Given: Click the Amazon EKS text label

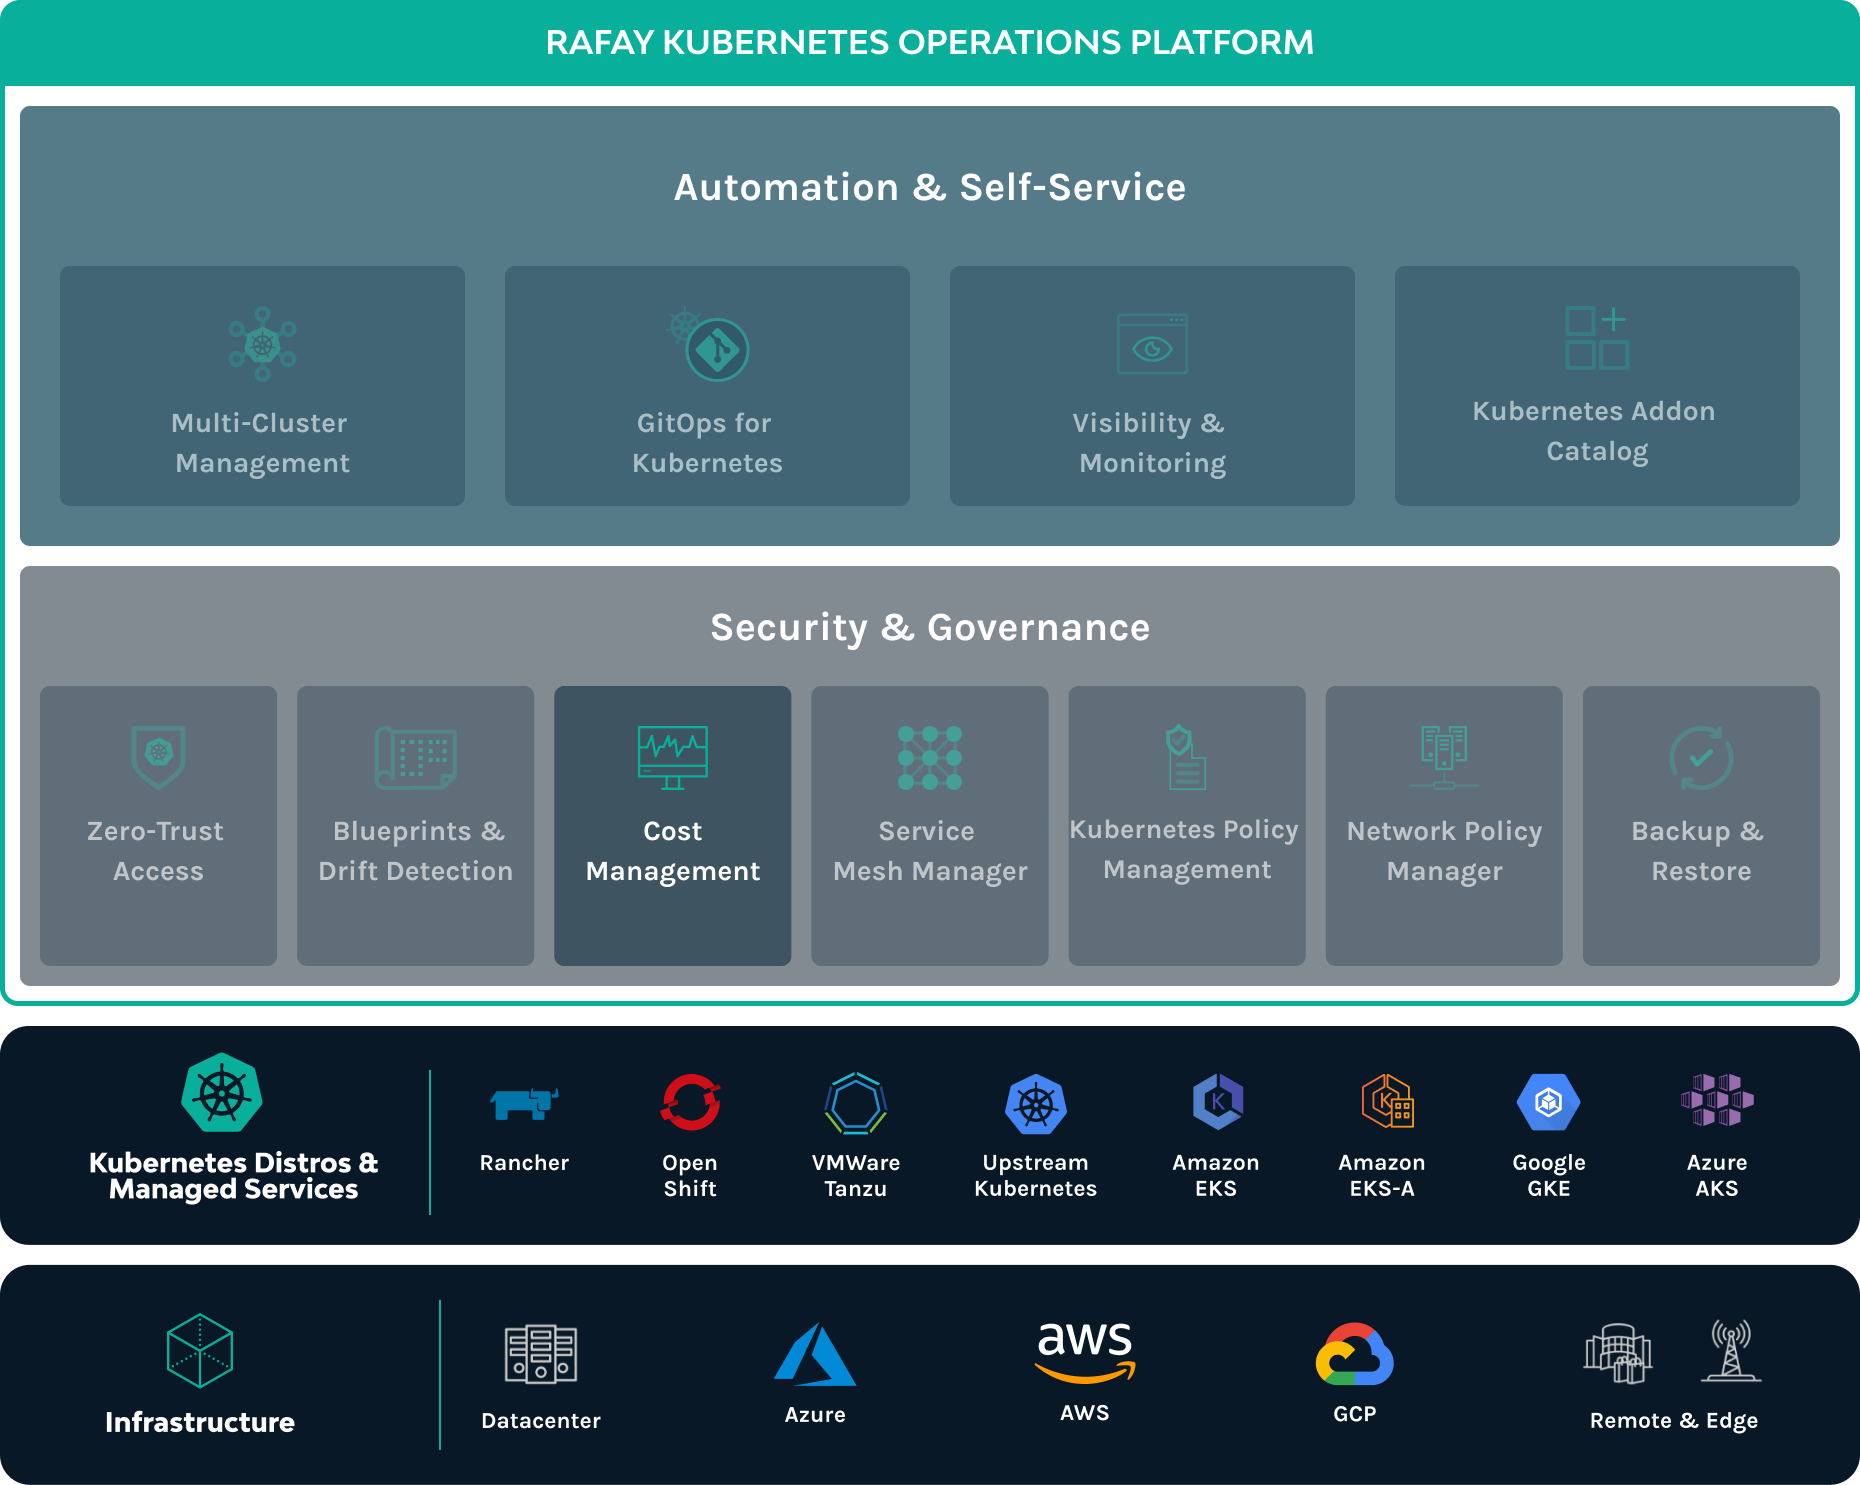Looking at the screenshot, I should [x=1216, y=1176].
